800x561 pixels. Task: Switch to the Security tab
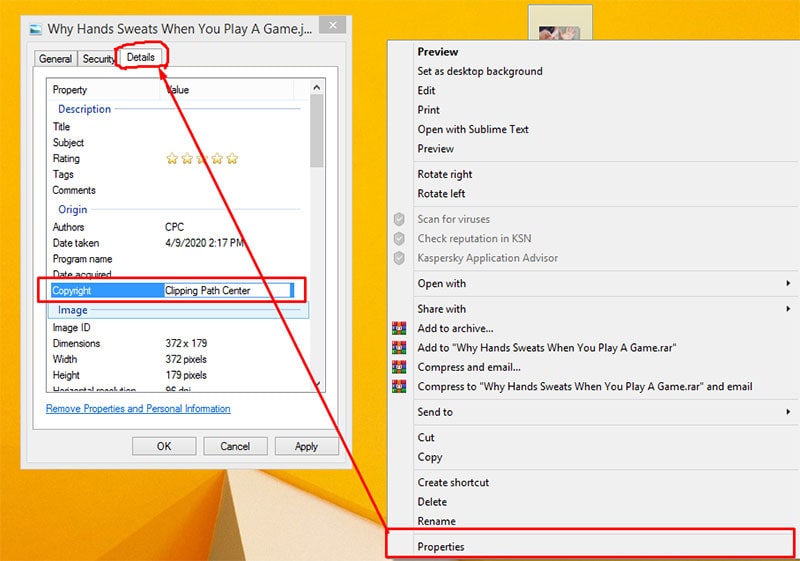[x=98, y=59]
